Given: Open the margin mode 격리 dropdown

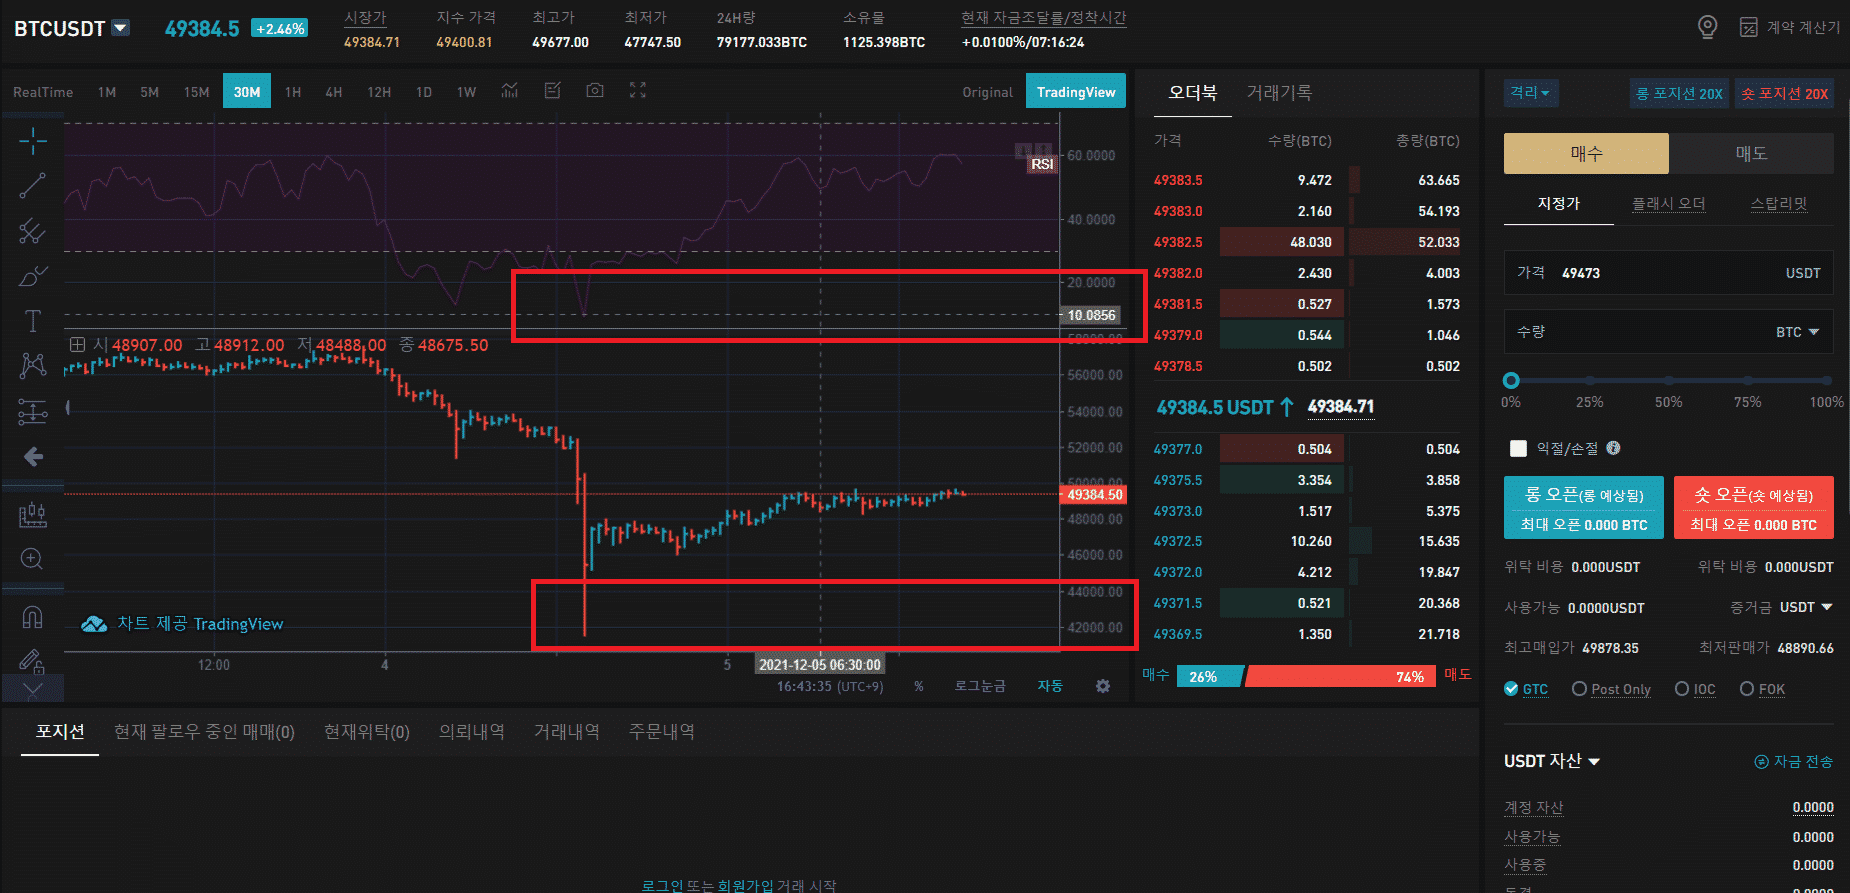Looking at the screenshot, I should 1531,93.
